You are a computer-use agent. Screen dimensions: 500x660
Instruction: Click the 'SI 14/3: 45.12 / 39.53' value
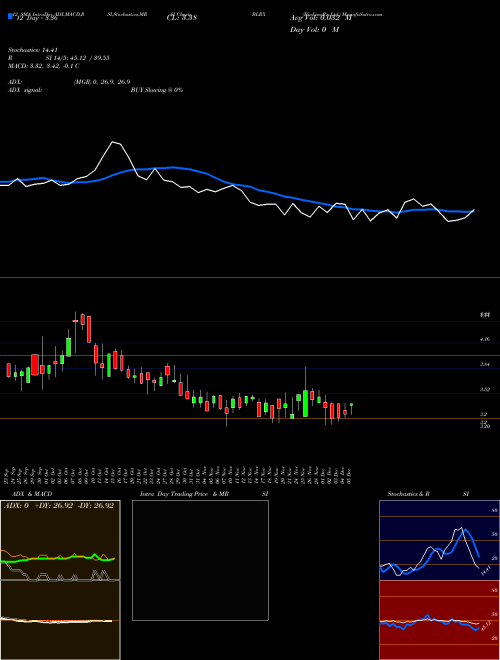(78, 58)
